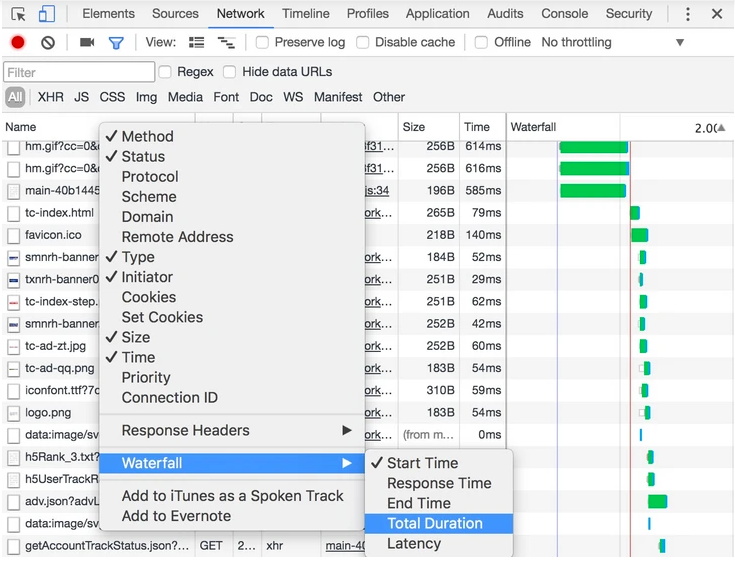This screenshot has height=561, width=735.
Task: Expand the Response Headers submenu
Action: coord(232,430)
